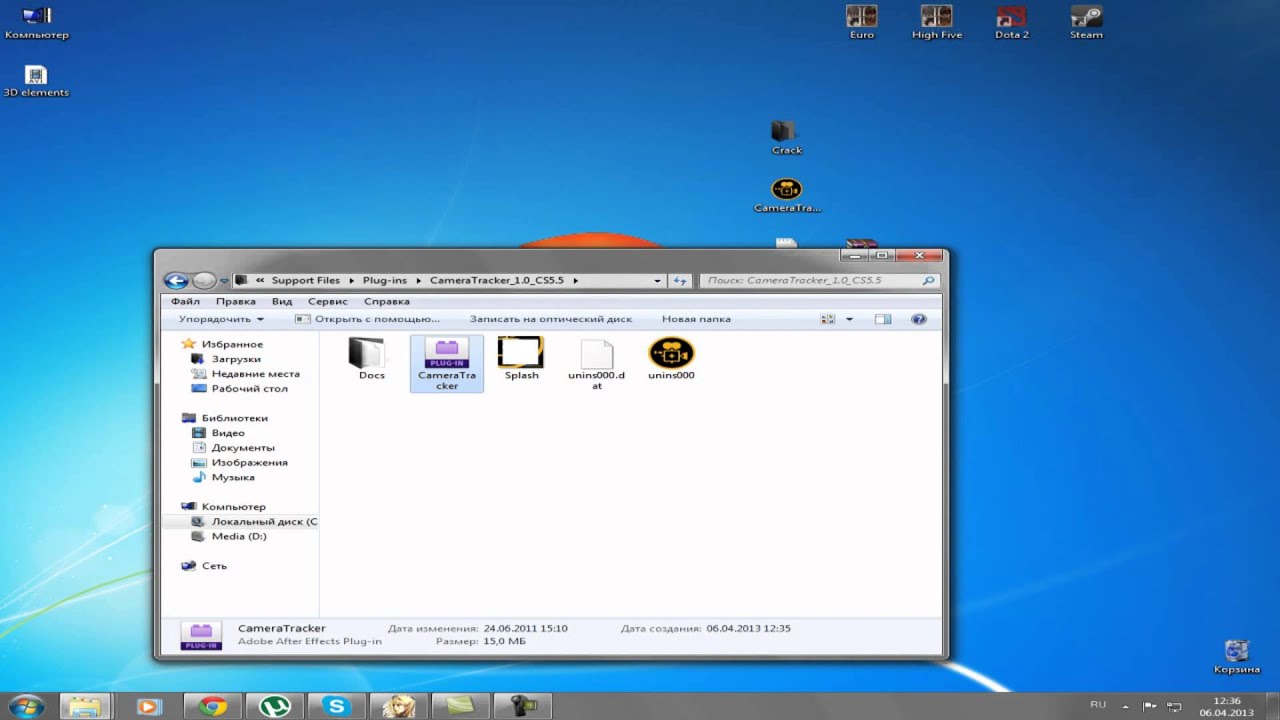Click Support Files in the breadcrumb path
Screen dimensions: 1280x720
306,281
